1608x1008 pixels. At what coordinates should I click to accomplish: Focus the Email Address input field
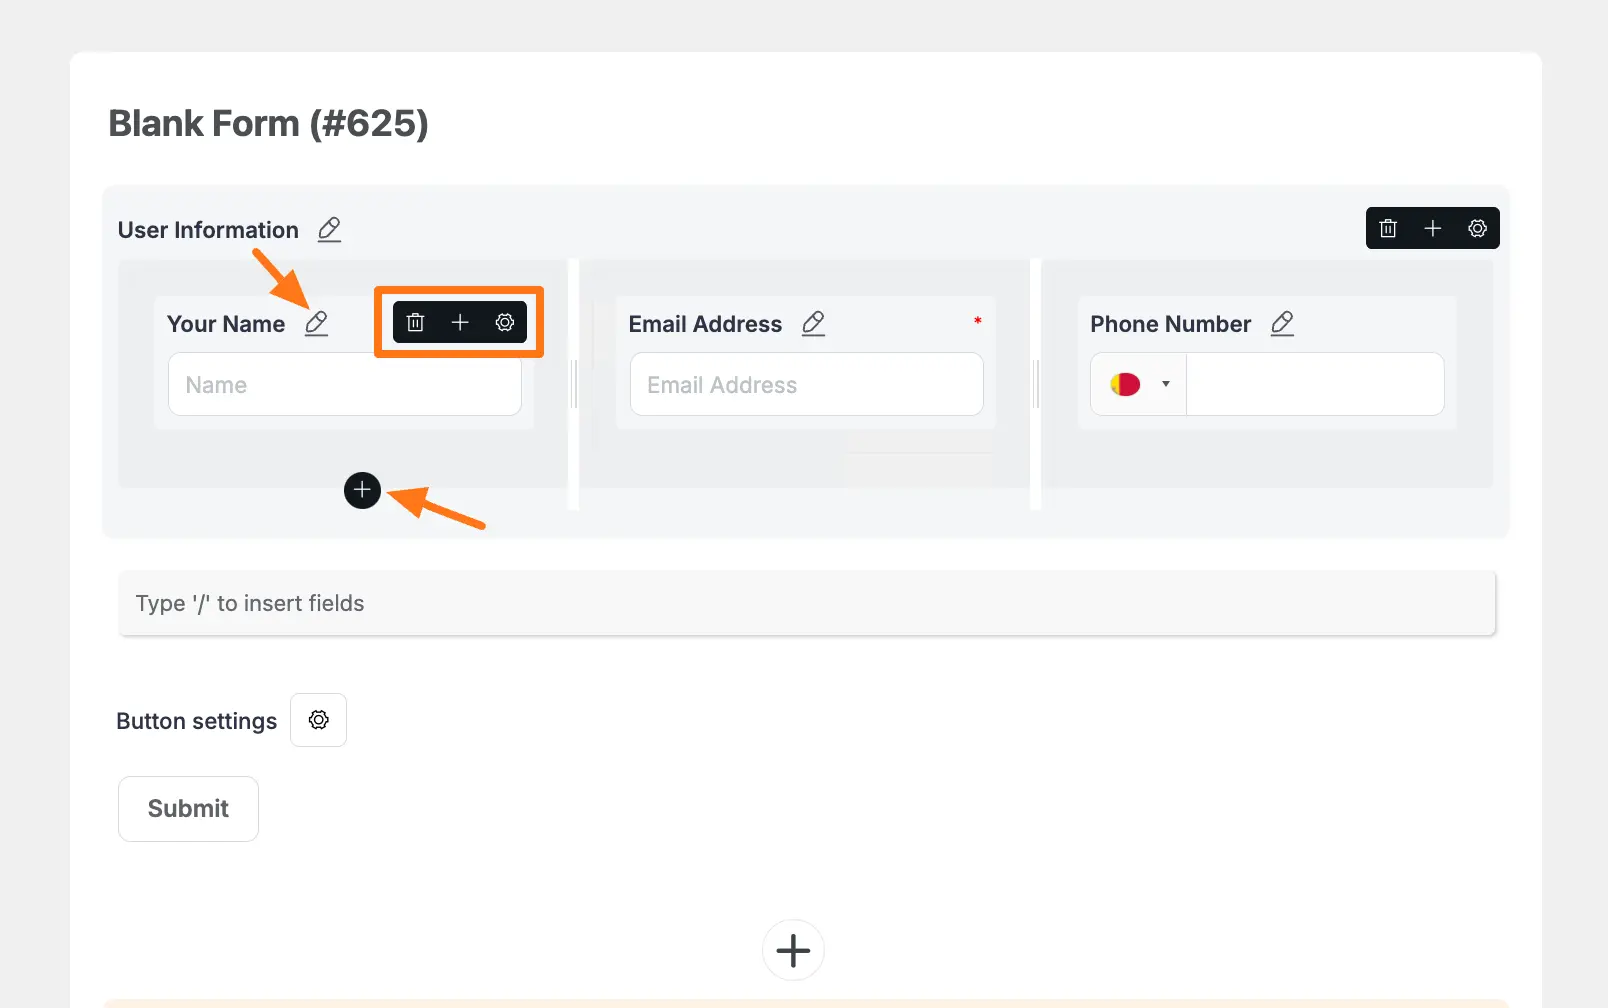point(806,385)
